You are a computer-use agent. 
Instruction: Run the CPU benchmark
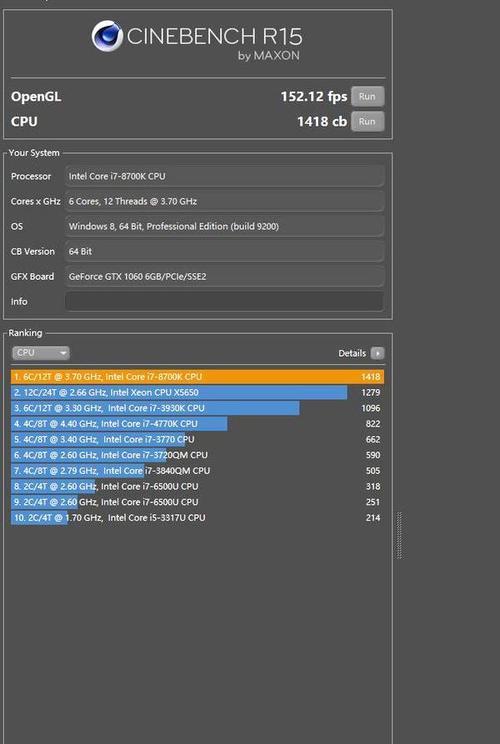[x=368, y=121]
